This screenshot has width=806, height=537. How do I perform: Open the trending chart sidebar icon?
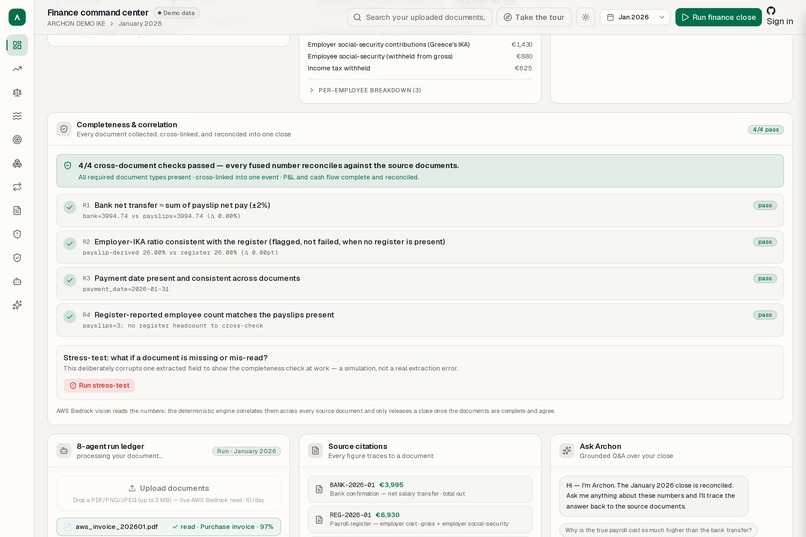pos(17,69)
